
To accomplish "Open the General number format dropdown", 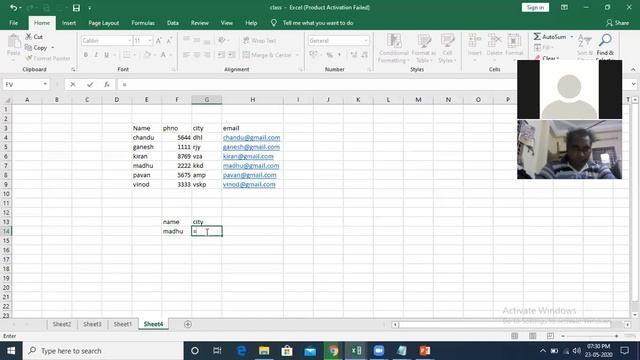I will tap(365, 40).
